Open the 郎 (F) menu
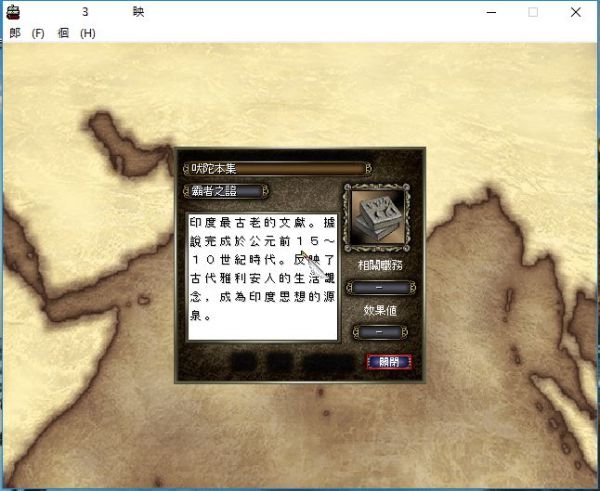The width and height of the screenshot is (600, 491). (x=27, y=32)
